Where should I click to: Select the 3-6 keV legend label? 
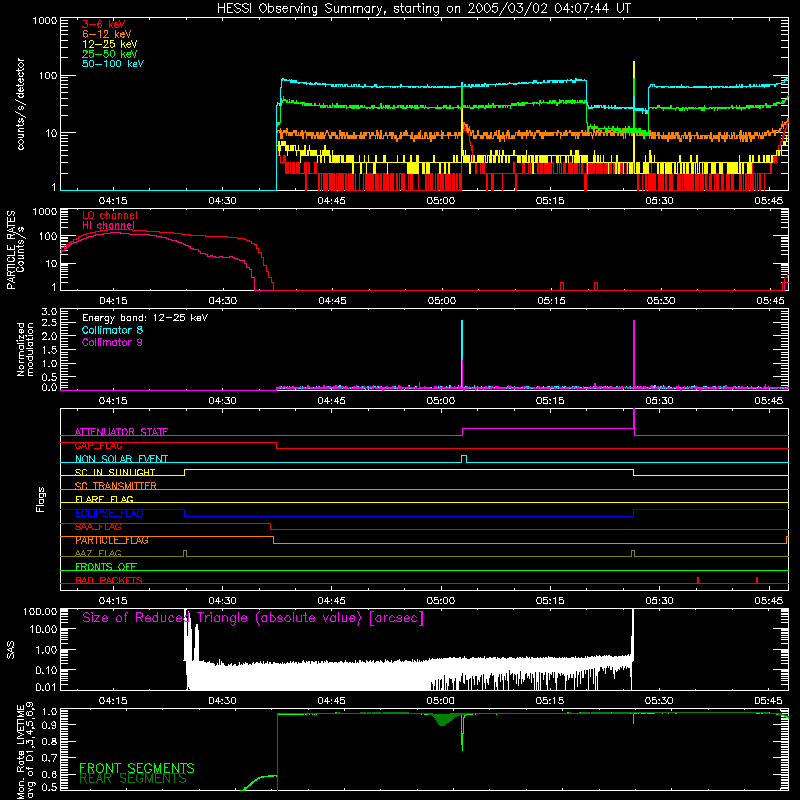click(104, 24)
